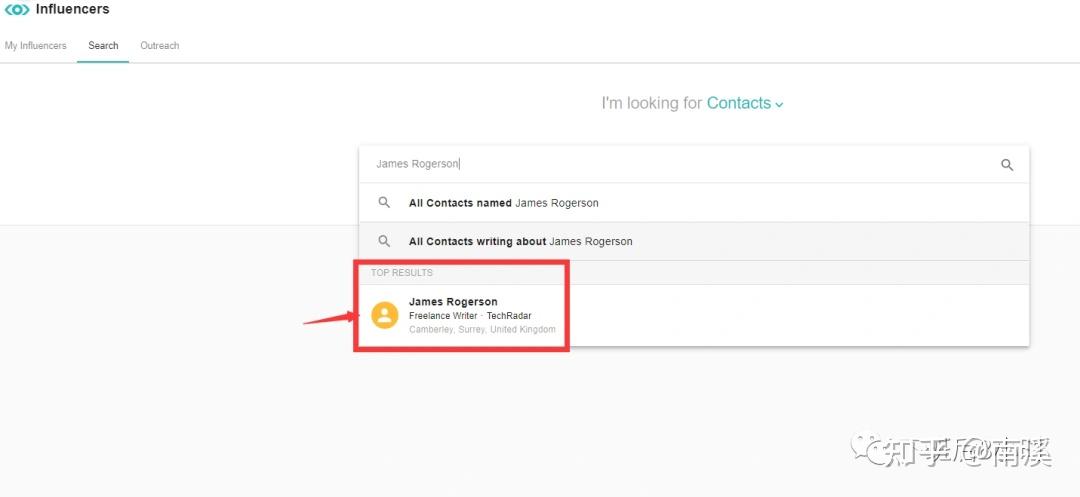Image resolution: width=1080 pixels, height=497 pixels.
Task: Choose "All Contacts writing about James Rogerson"
Action: click(x=520, y=241)
